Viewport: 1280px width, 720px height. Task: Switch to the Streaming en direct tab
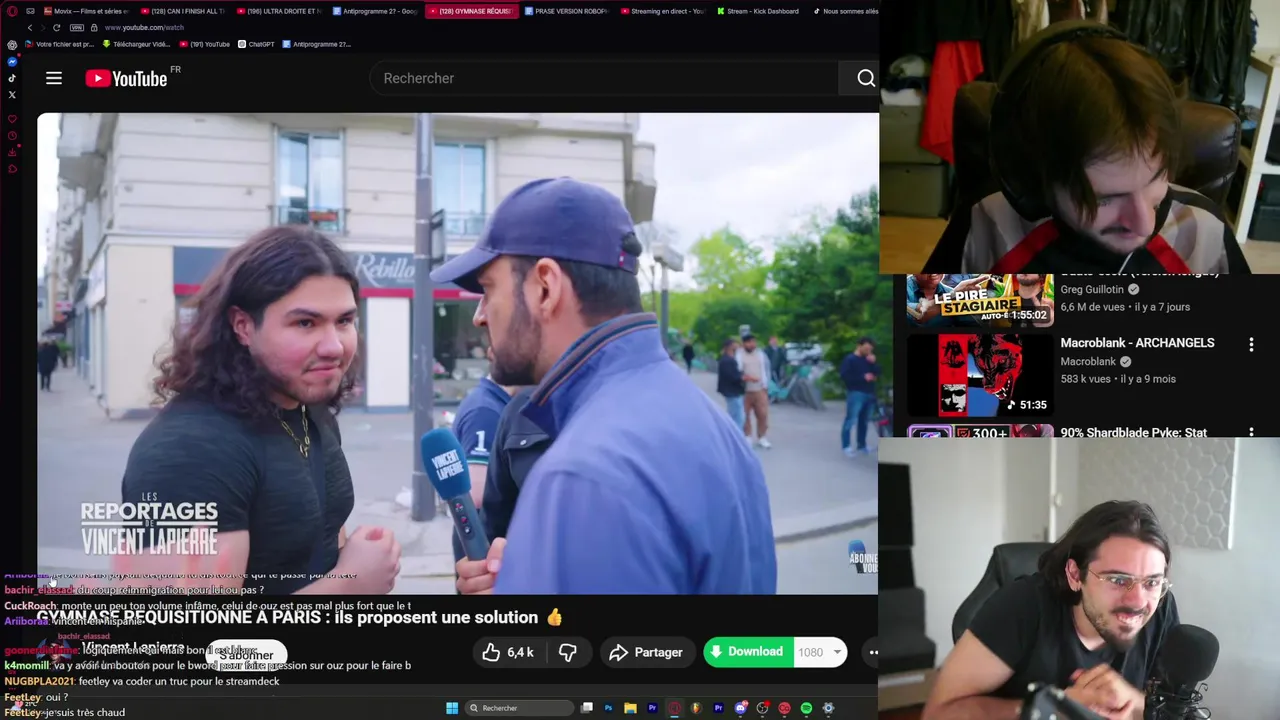click(663, 11)
